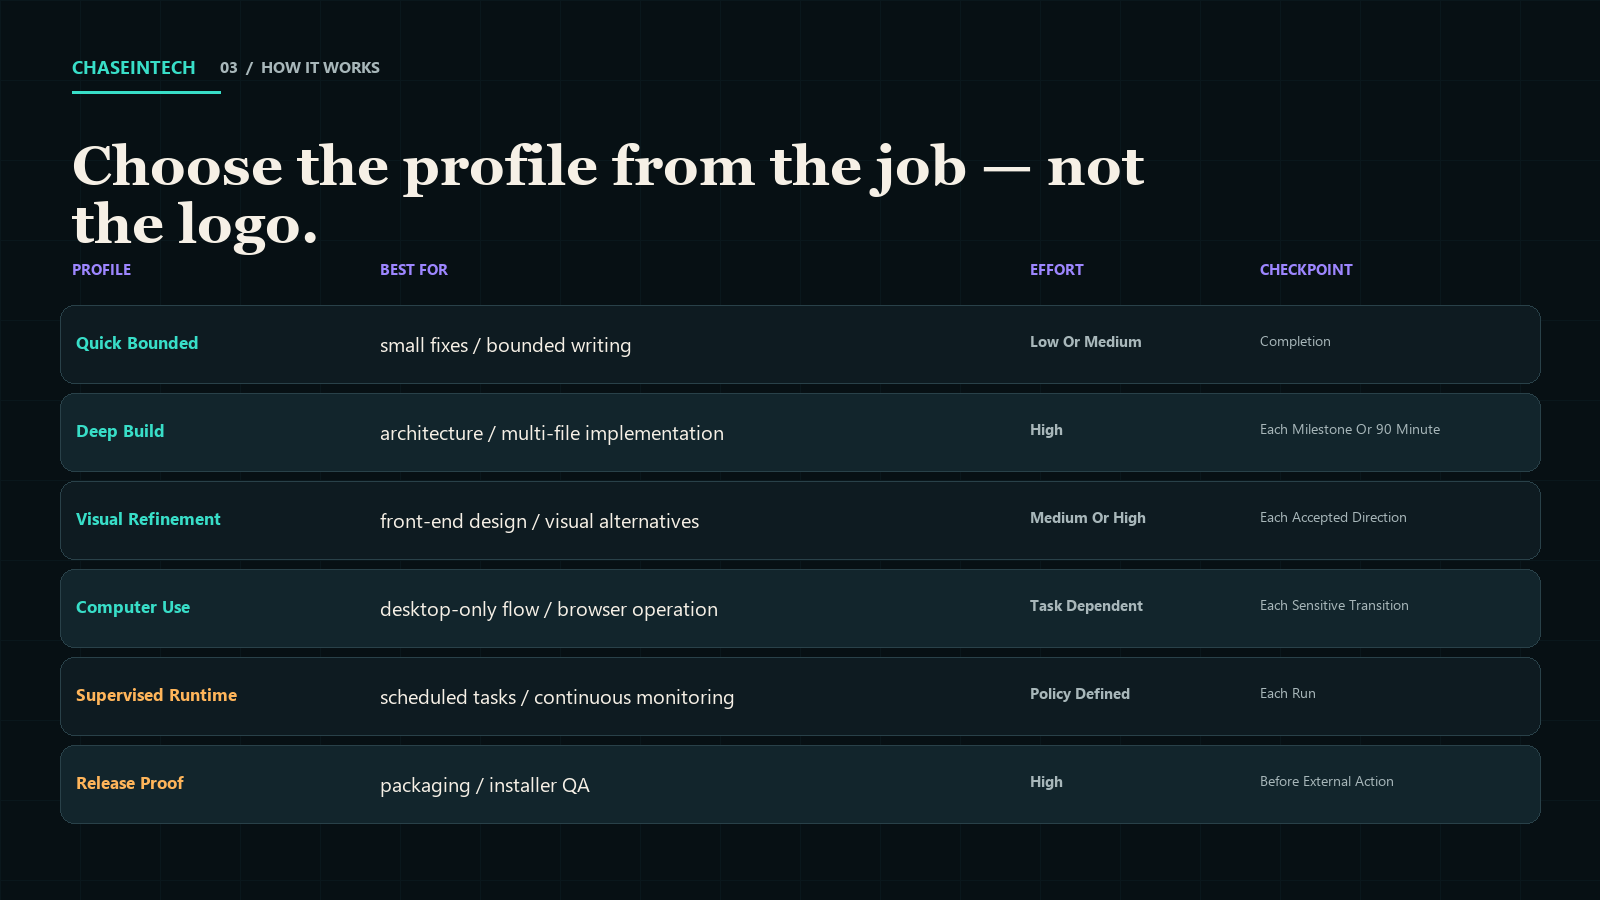Click the CHECKPOINT column header

[x=1306, y=270]
